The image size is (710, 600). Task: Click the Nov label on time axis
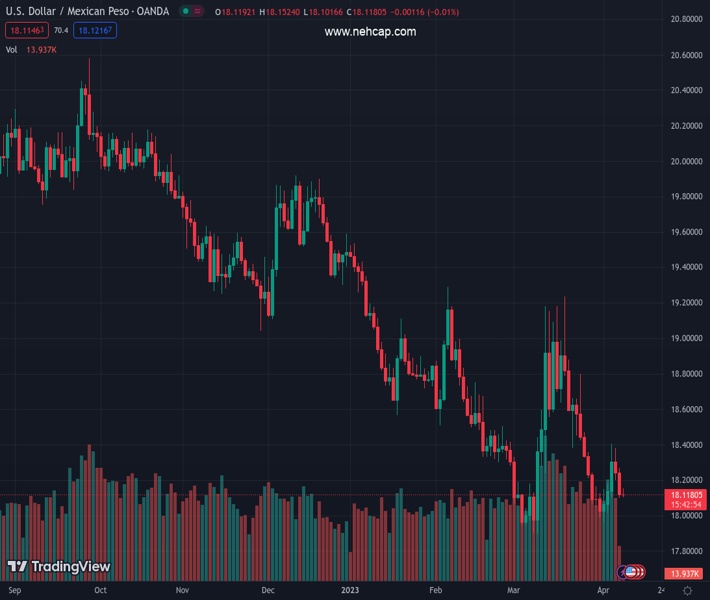182,590
